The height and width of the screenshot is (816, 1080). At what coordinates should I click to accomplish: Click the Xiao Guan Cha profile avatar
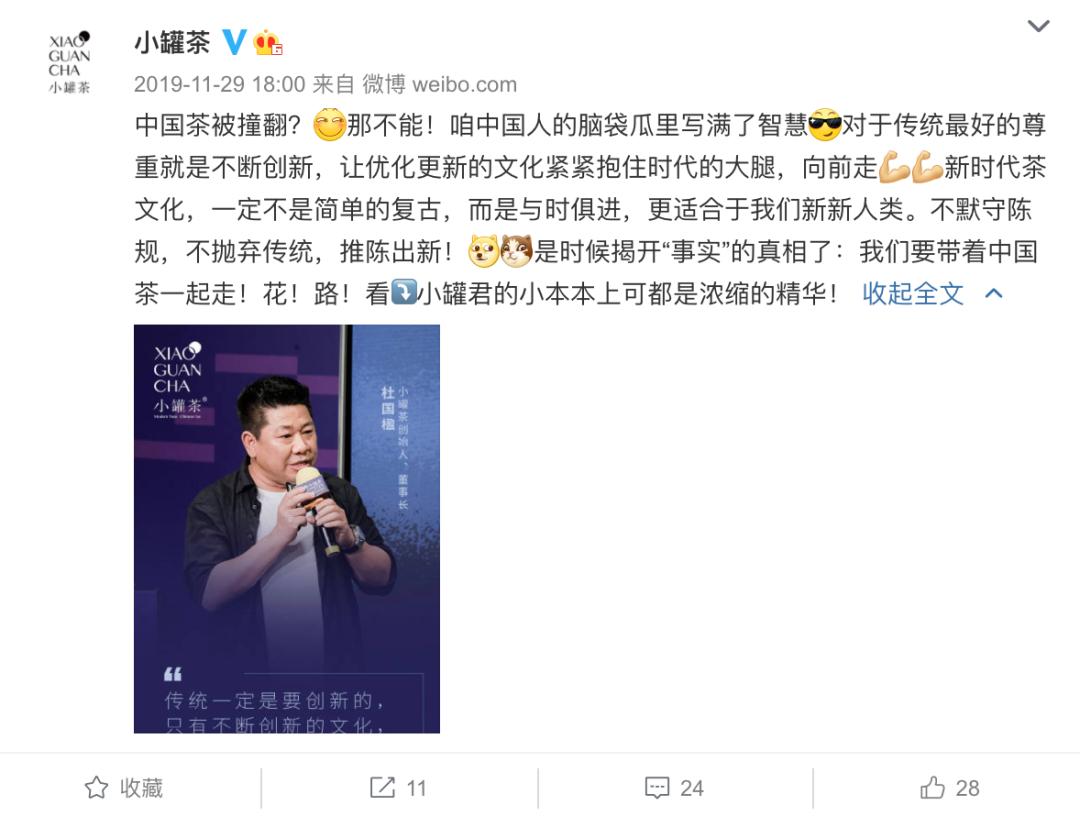pos(69,62)
